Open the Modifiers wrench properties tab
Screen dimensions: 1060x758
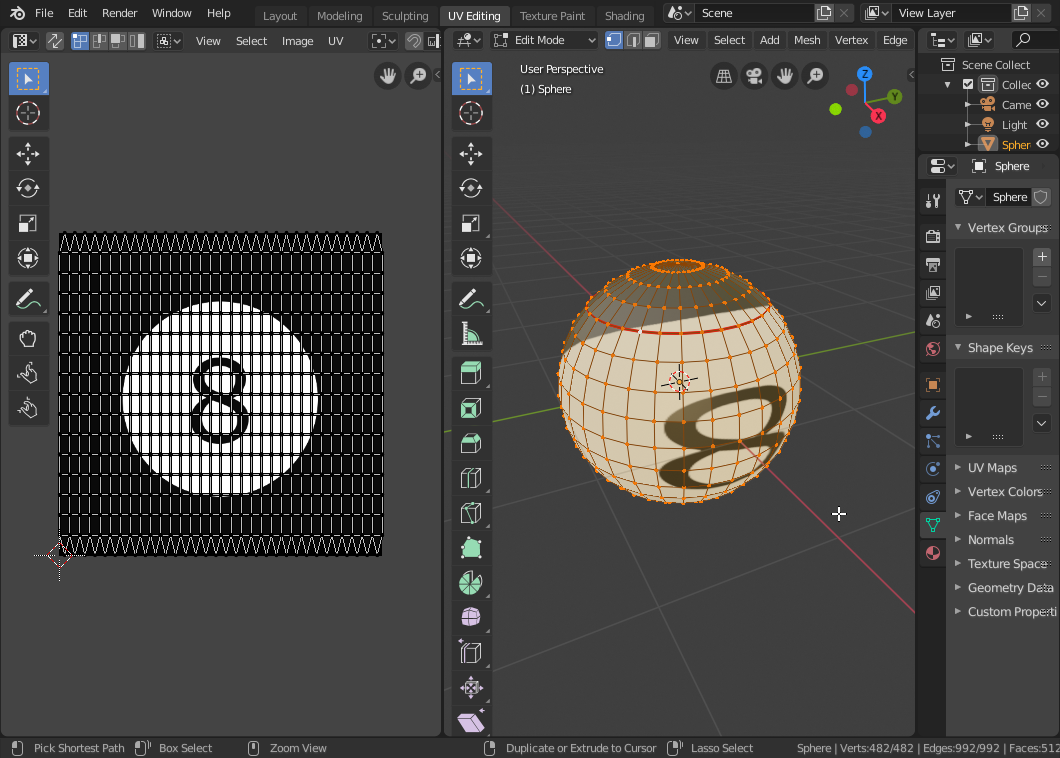[x=933, y=412]
